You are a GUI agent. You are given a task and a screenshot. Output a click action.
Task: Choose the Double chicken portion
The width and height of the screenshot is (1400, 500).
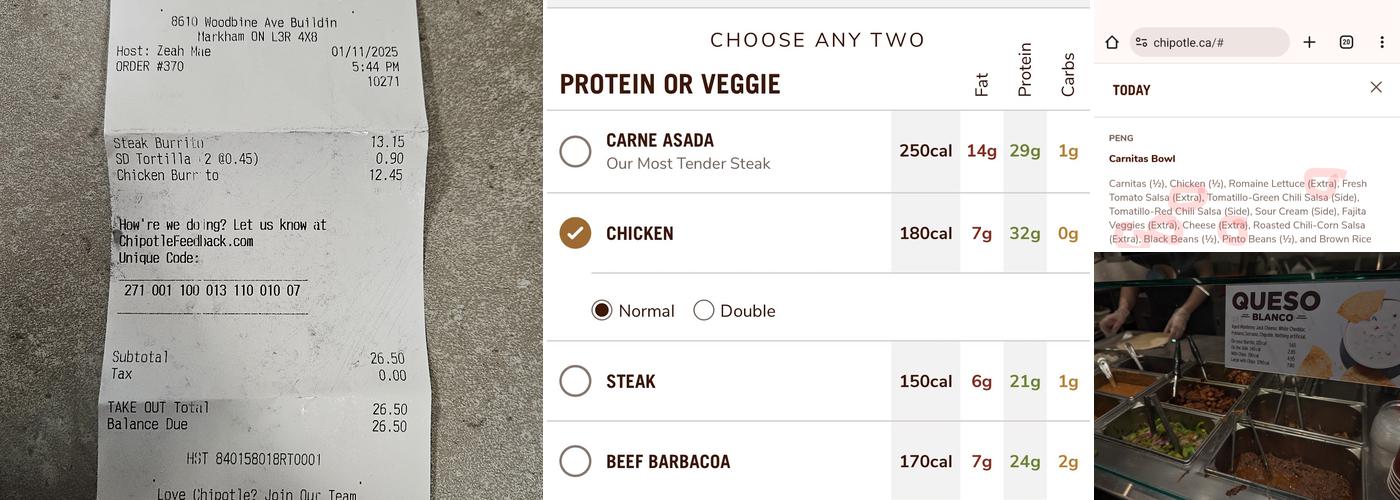pos(704,310)
